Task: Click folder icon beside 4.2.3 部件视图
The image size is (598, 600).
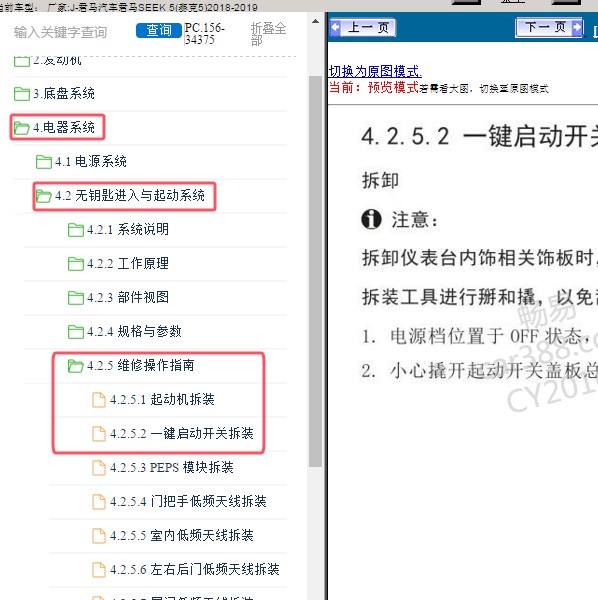Action: (x=76, y=298)
